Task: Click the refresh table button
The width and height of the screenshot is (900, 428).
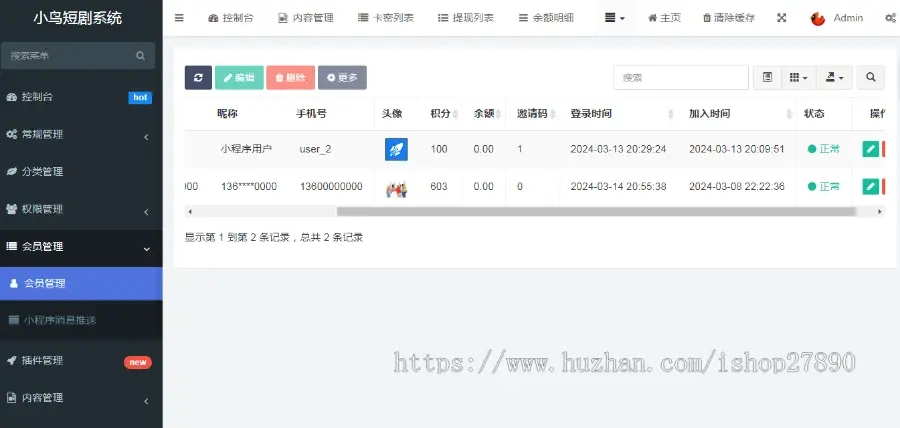Action: (198, 77)
